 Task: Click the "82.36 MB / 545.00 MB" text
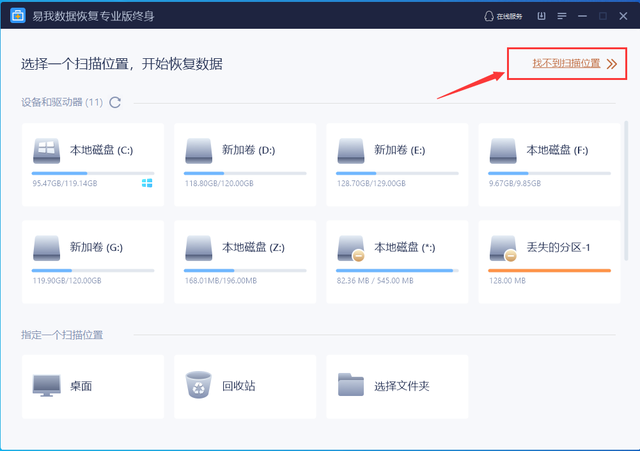click(375, 280)
